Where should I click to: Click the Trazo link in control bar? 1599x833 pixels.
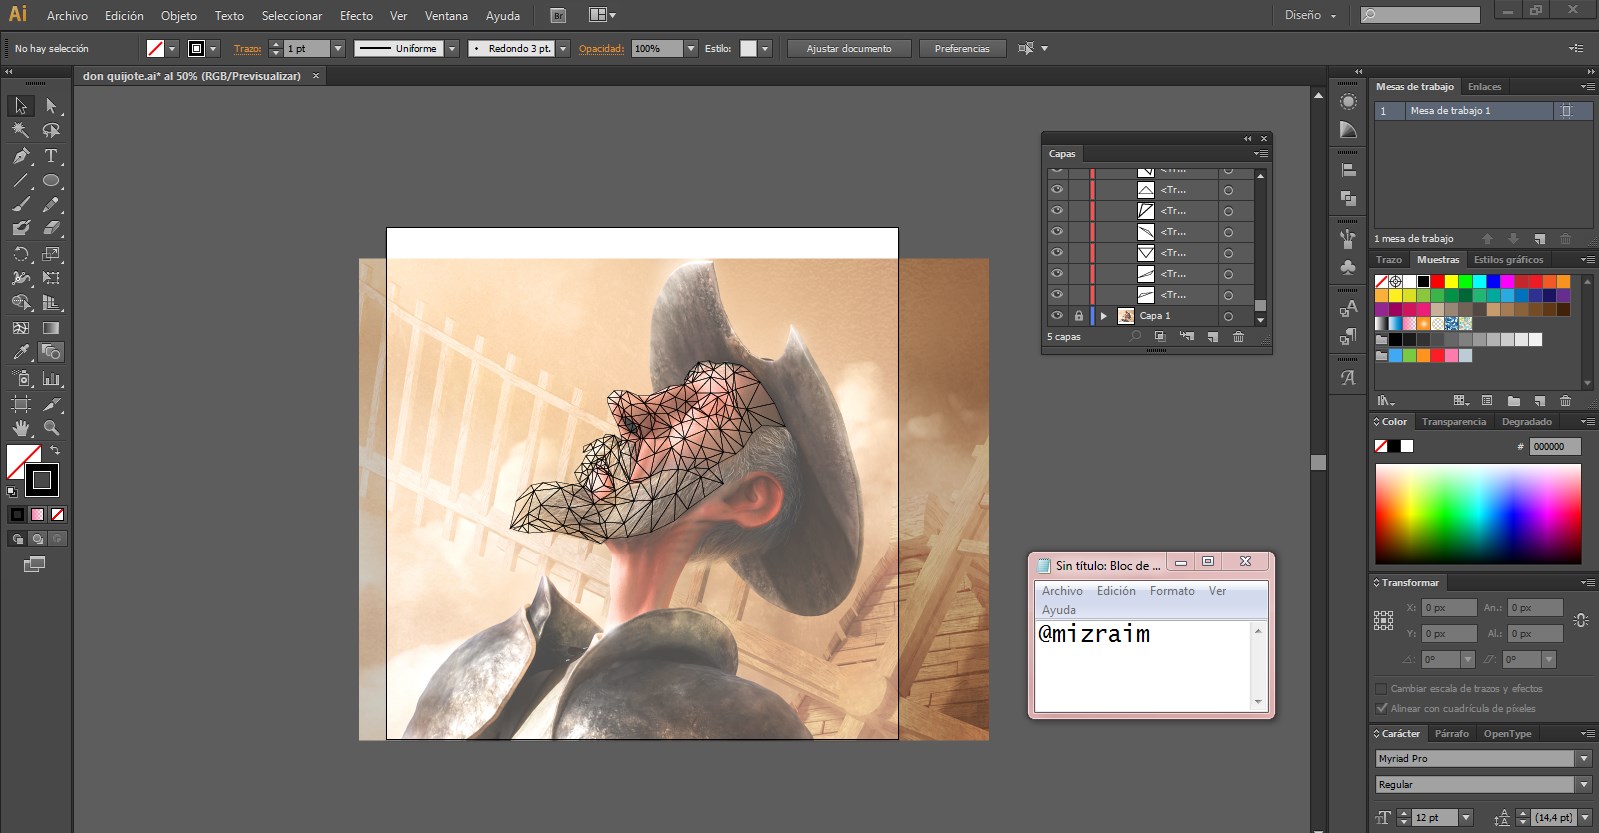coord(247,49)
